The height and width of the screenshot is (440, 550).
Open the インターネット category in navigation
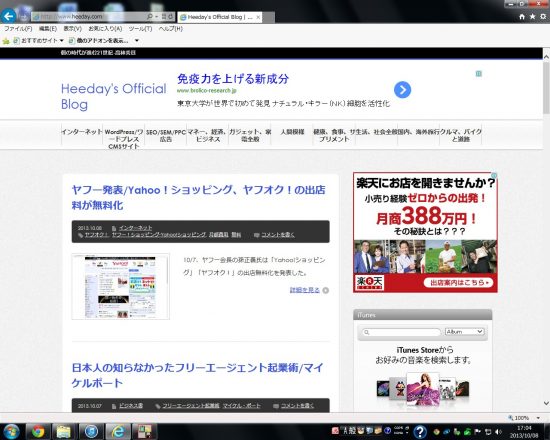tap(82, 132)
